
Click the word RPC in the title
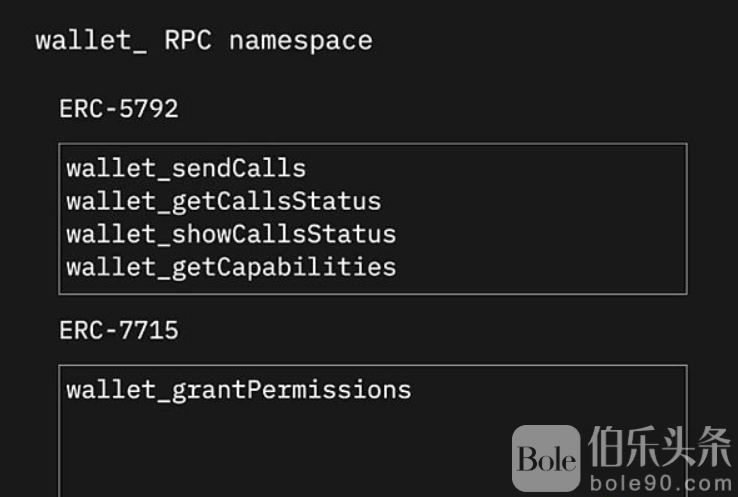click(x=188, y=40)
